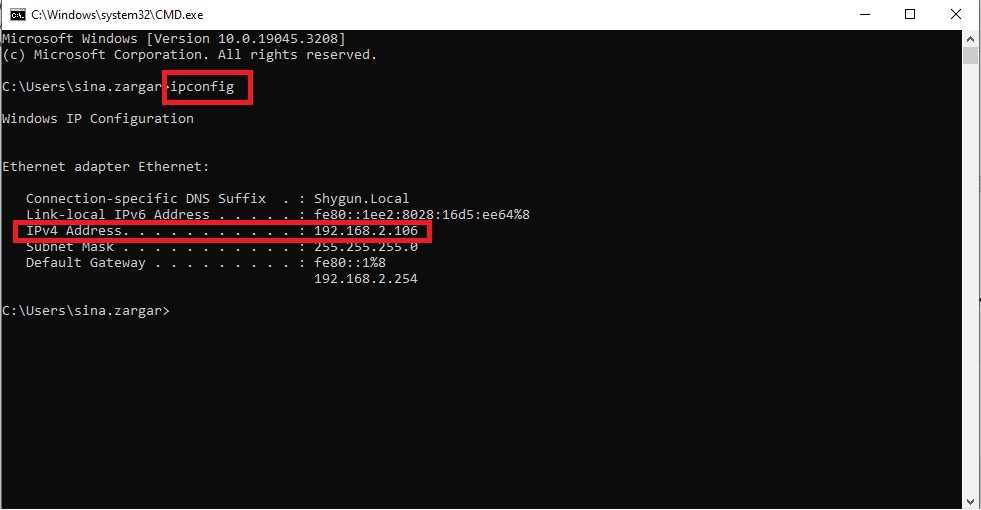This screenshot has height=510, width=981.
Task: Close the CMD.exe window
Action: (955, 14)
